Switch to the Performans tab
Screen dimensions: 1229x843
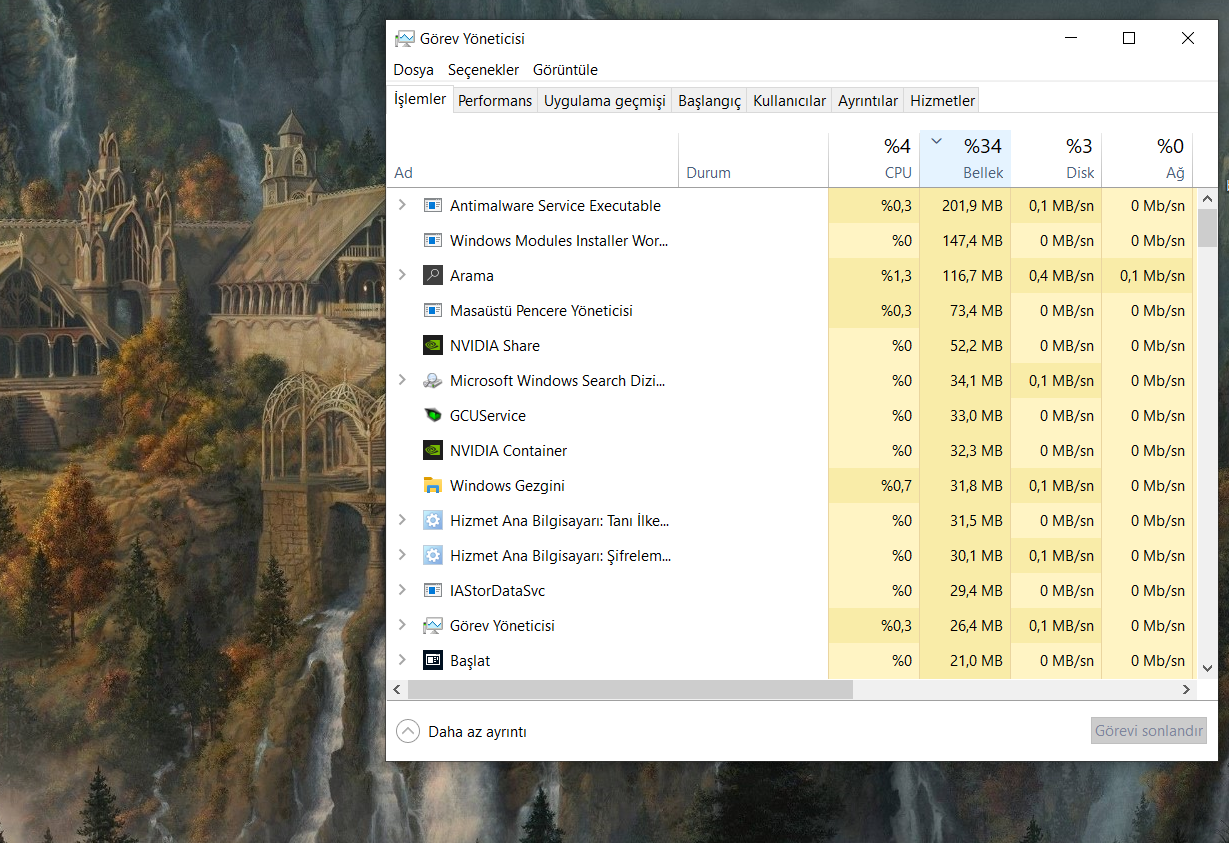tap(495, 101)
